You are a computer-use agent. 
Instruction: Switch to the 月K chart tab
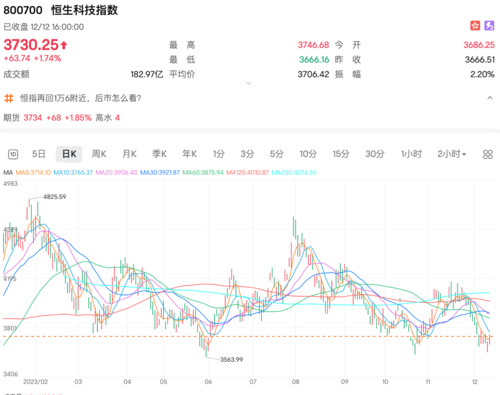pyautogui.click(x=129, y=154)
